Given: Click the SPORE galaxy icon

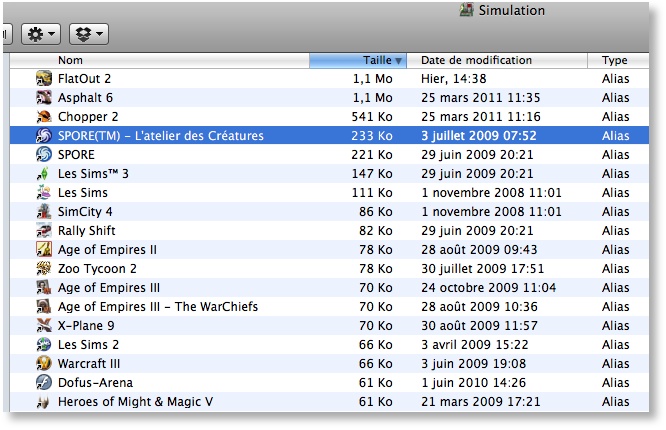Looking at the screenshot, I should tap(44, 154).
